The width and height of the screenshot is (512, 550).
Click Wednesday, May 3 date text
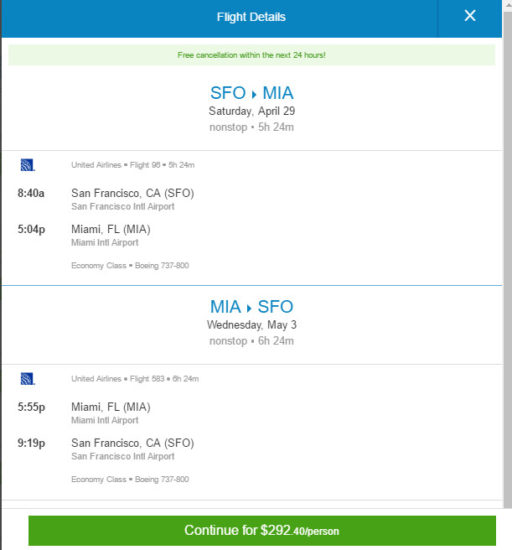click(x=252, y=325)
